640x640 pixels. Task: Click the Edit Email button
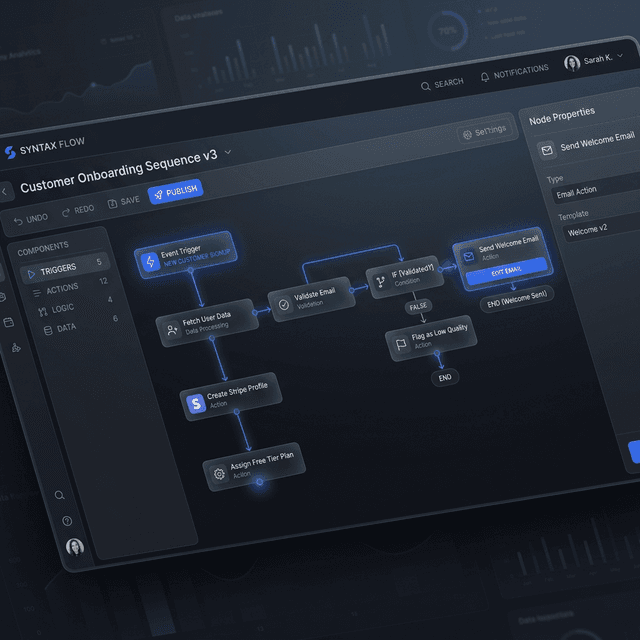pos(506,271)
